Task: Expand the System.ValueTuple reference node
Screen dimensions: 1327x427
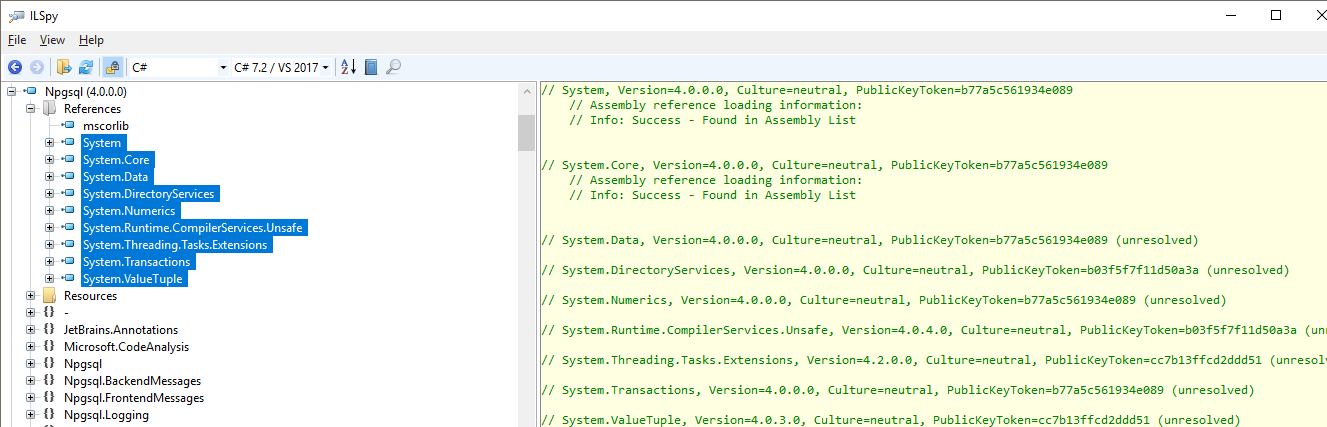Action: [49, 279]
